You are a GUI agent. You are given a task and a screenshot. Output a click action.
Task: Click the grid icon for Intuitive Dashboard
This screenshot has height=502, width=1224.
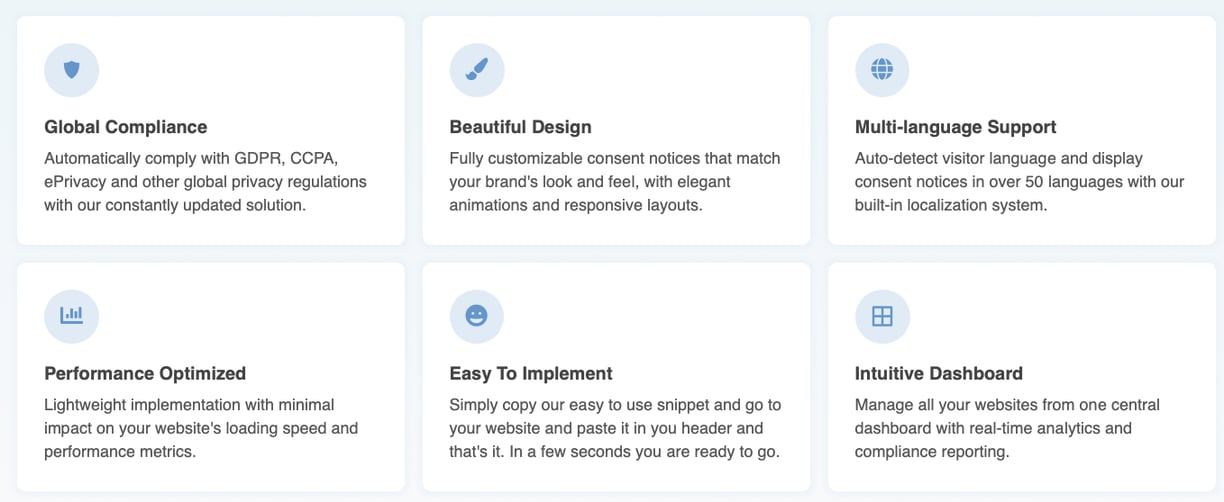882,316
